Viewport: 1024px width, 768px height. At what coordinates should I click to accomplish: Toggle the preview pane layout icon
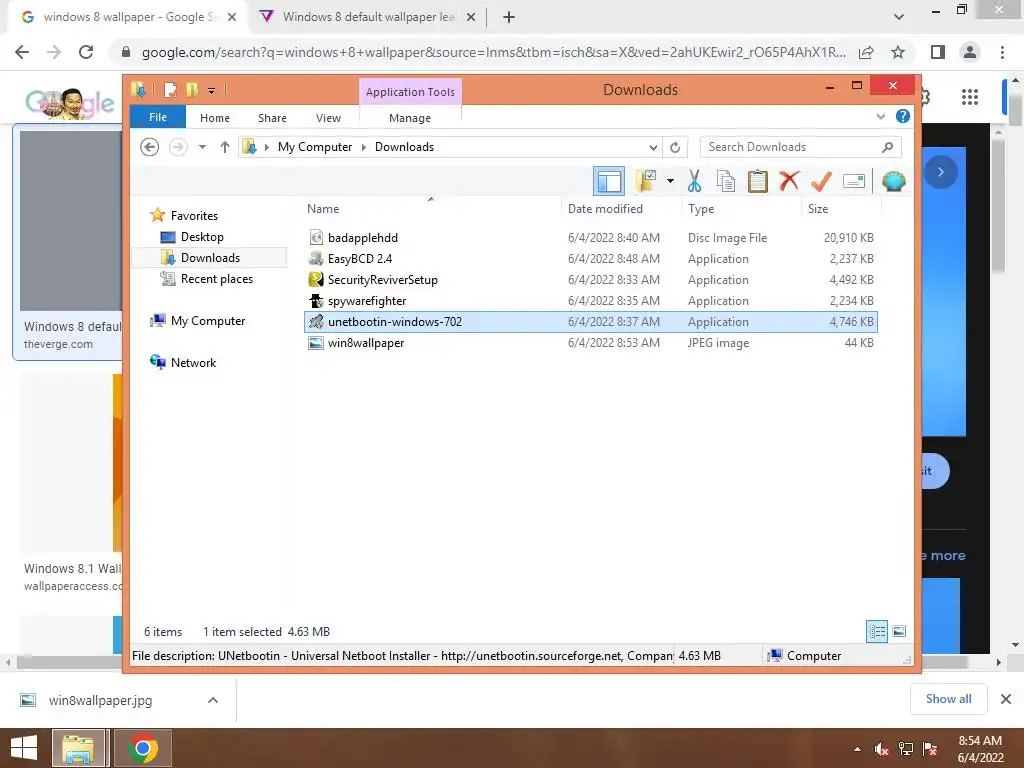(x=609, y=181)
